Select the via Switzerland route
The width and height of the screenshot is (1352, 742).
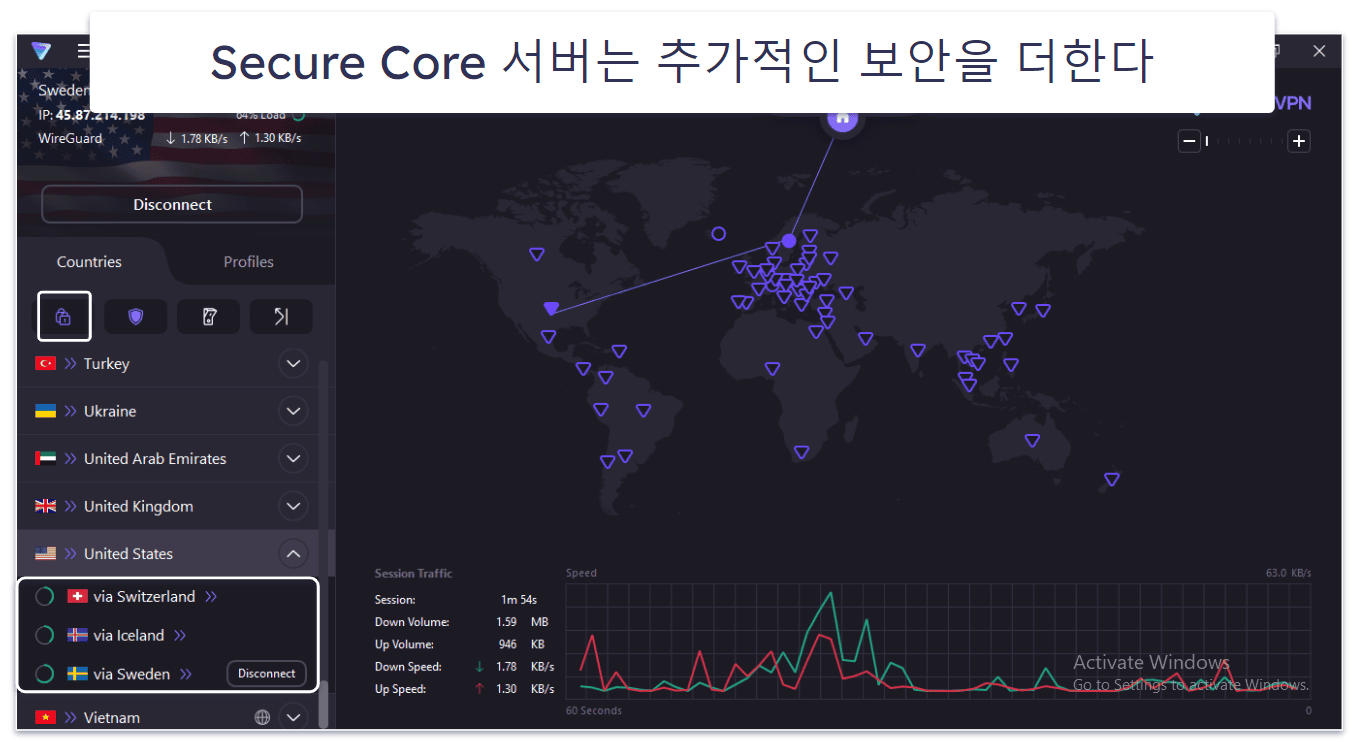[x=144, y=596]
